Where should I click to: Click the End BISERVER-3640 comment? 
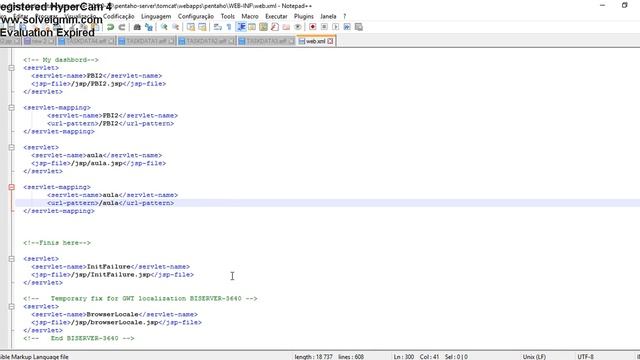pos(78,338)
